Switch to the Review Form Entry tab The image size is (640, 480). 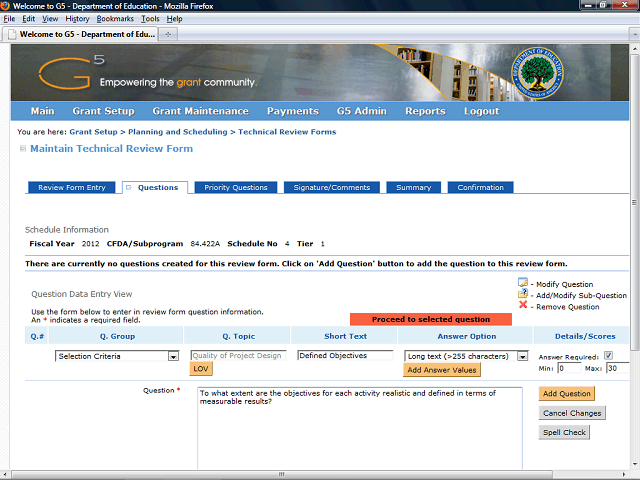pos(72,187)
